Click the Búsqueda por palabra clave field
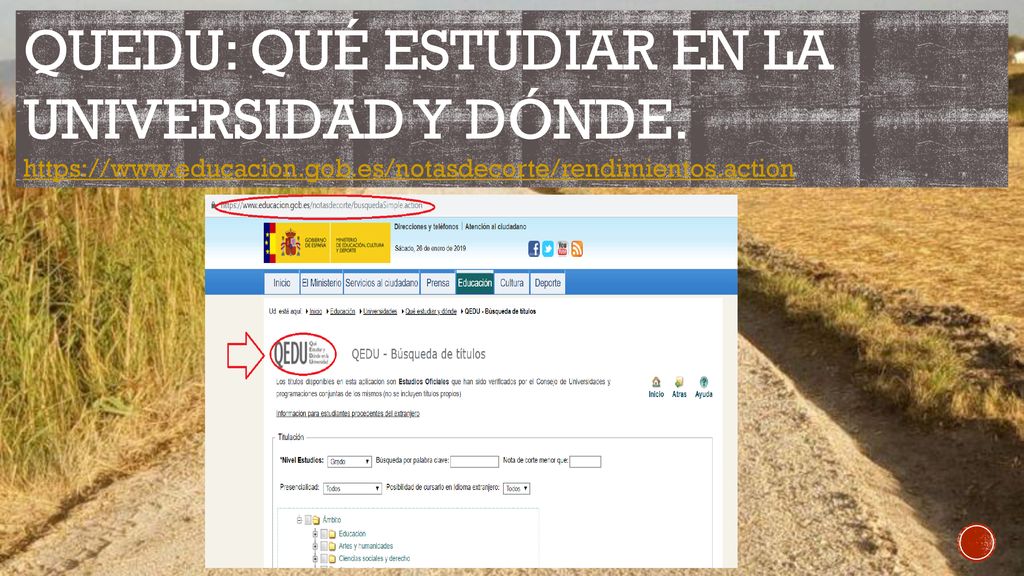This screenshot has width=1024, height=576. tap(475, 462)
